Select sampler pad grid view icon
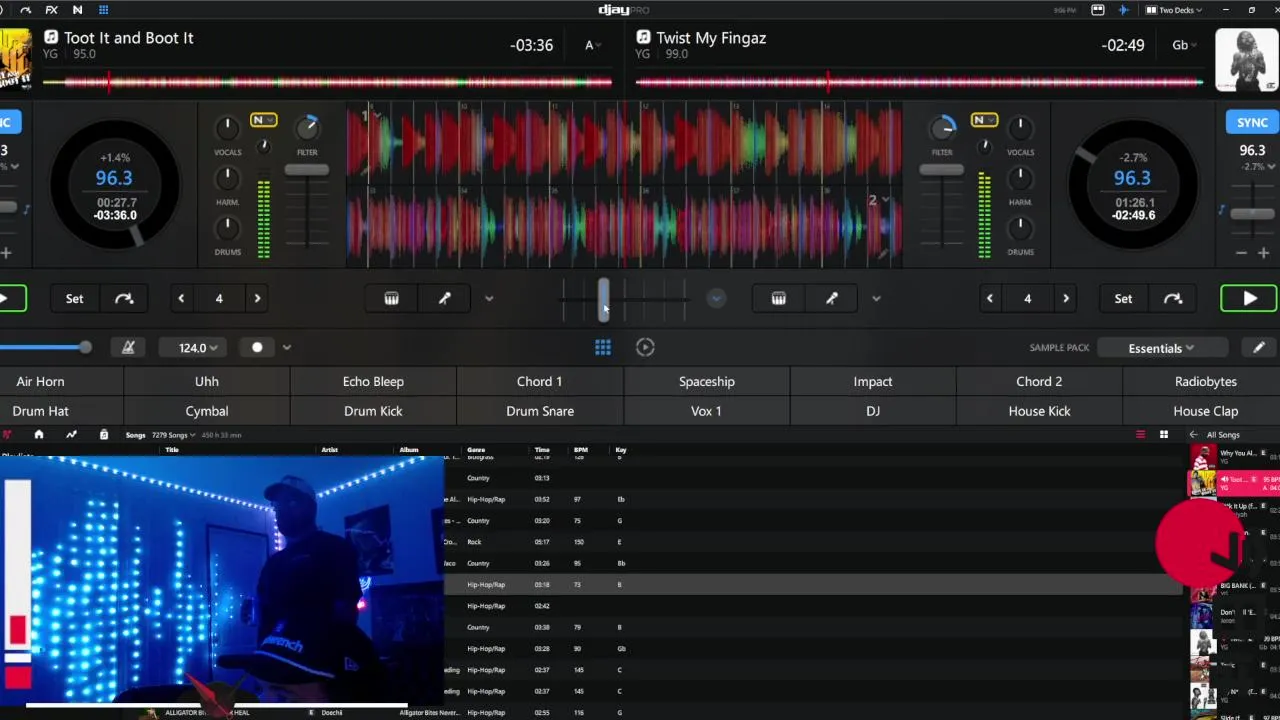Image resolution: width=1280 pixels, height=720 pixels. [603, 347]
